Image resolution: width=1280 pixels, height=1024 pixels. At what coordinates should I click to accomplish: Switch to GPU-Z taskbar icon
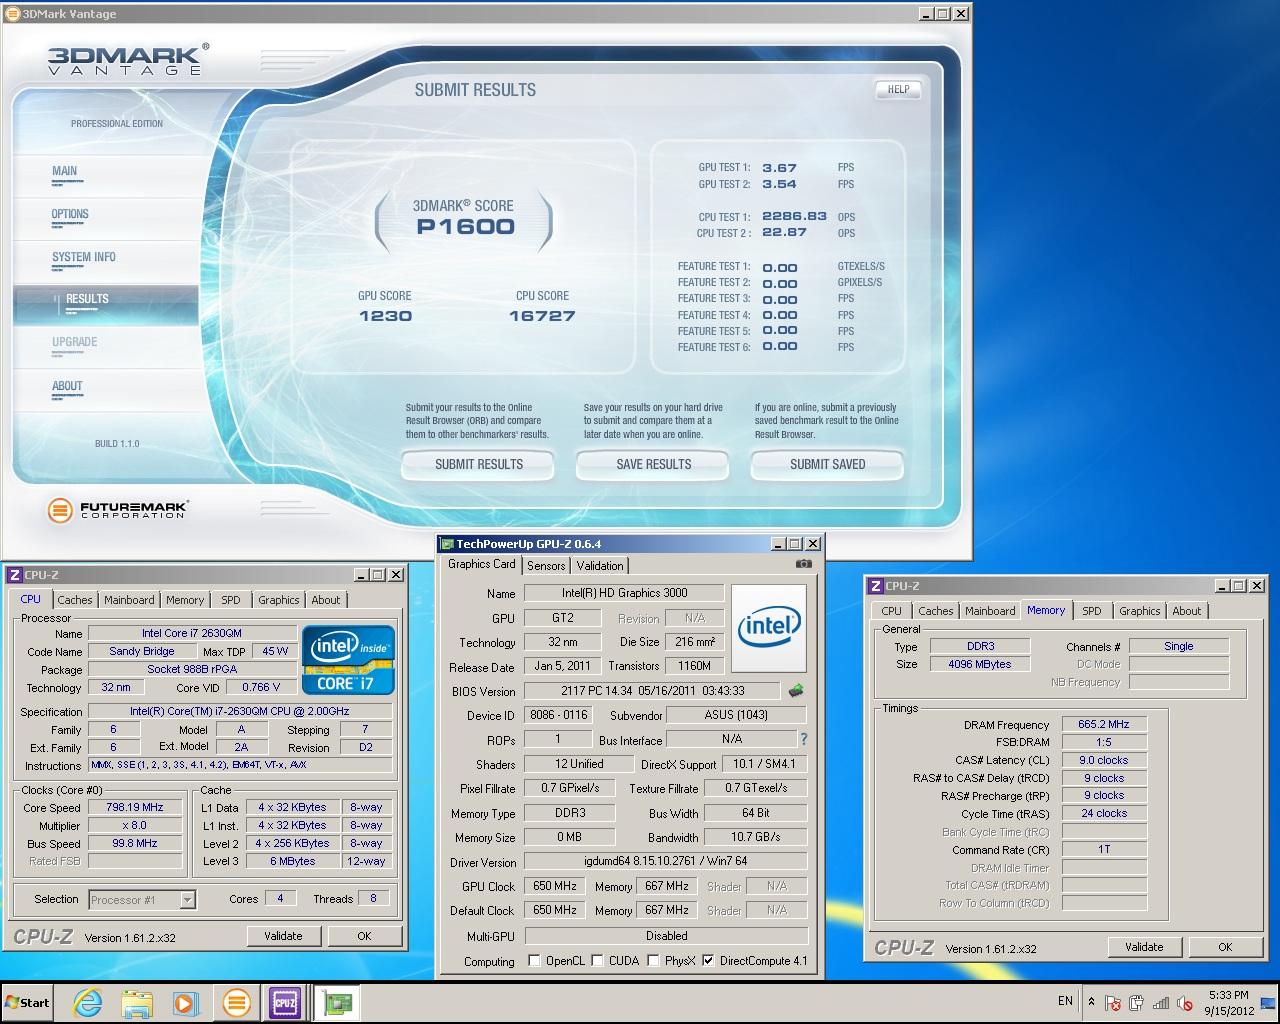(x=337, y=1003)
